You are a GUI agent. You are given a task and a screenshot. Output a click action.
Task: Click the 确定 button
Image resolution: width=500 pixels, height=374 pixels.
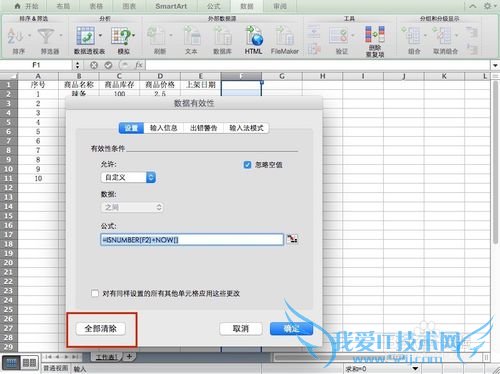click(291, 329)
